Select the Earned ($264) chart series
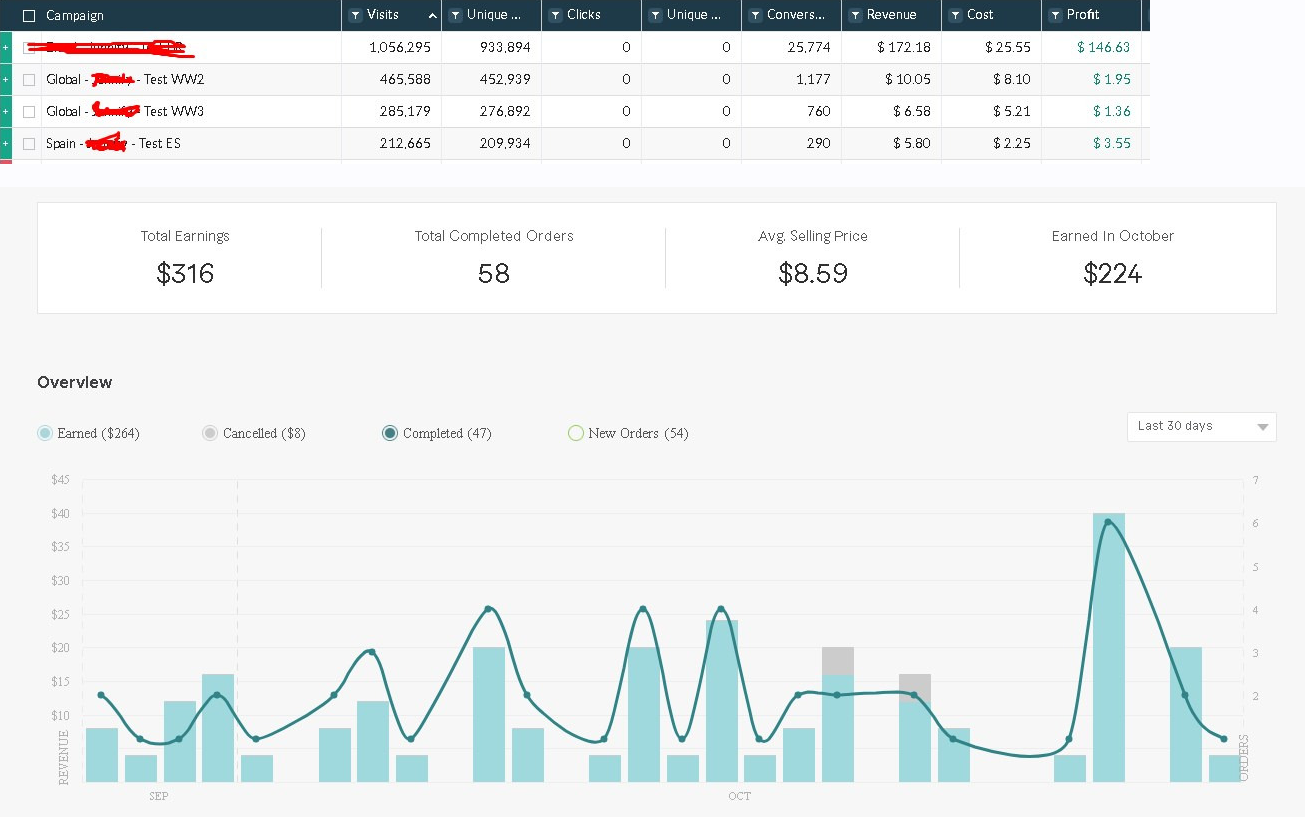The image size is (1305, 817). (x=45, y=433)
